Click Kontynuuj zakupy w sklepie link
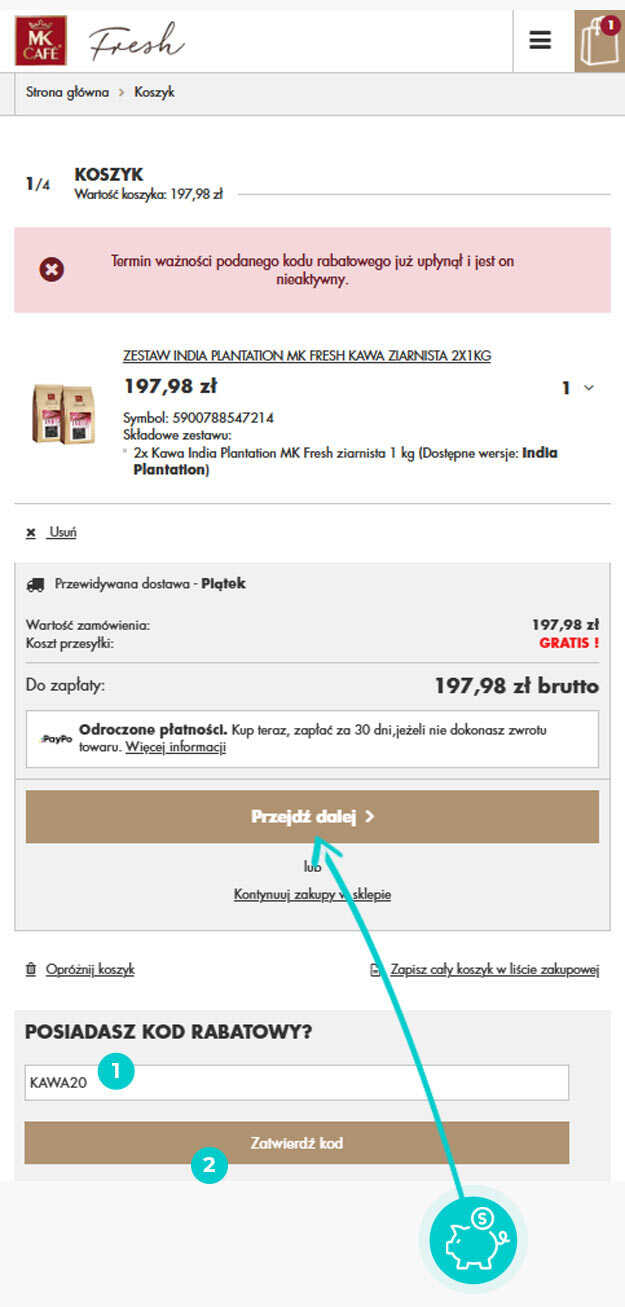 312,894
